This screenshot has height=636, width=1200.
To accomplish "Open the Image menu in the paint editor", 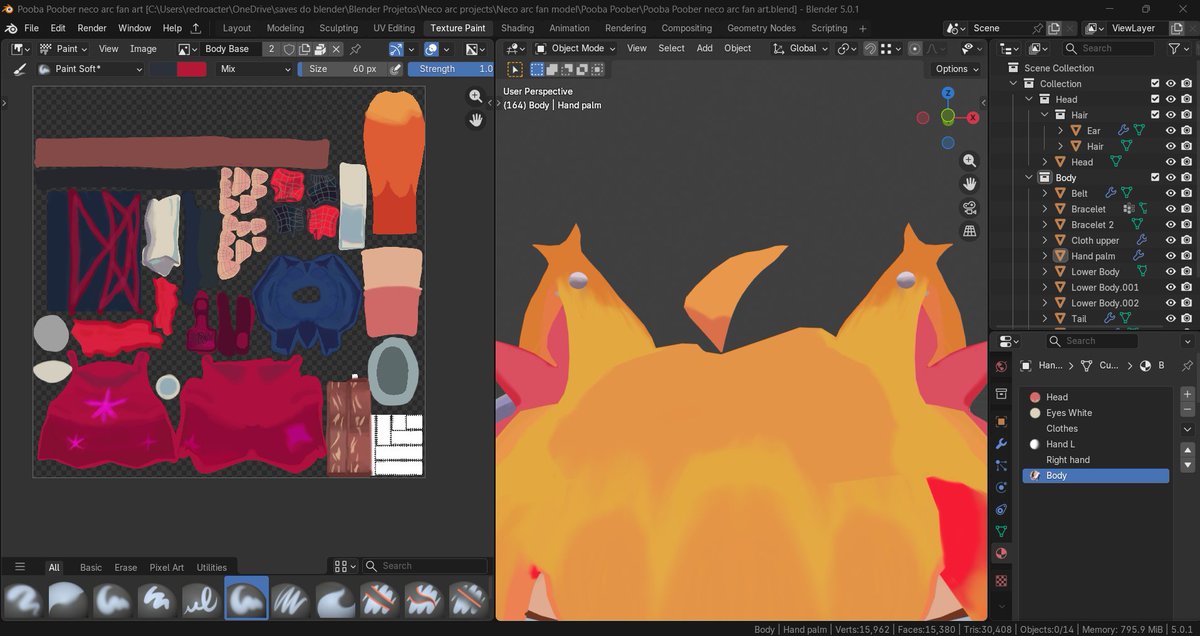I will pos(143,48).
